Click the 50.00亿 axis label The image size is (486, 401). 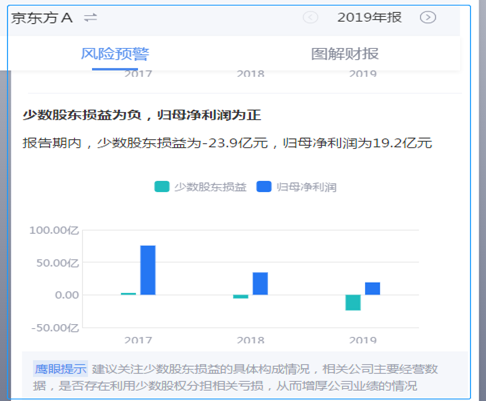click(x=57, y=263)
